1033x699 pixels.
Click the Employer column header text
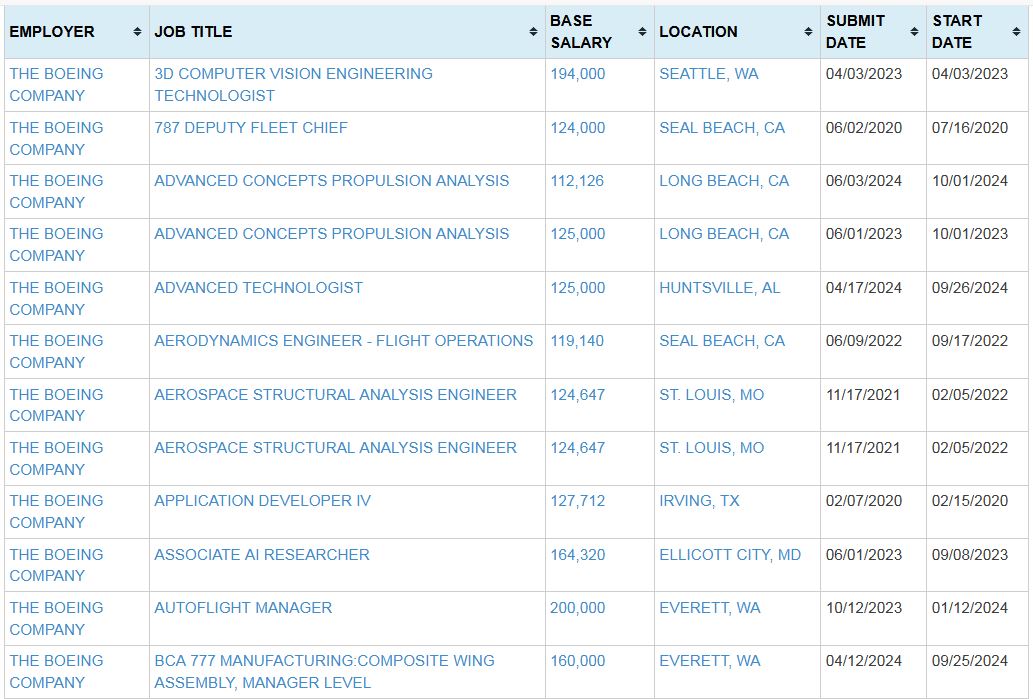point(52,32)
